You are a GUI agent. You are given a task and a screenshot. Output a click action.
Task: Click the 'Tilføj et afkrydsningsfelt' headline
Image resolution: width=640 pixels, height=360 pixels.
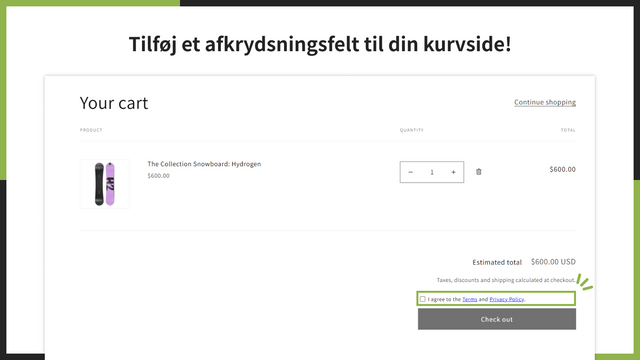[320, 44]
